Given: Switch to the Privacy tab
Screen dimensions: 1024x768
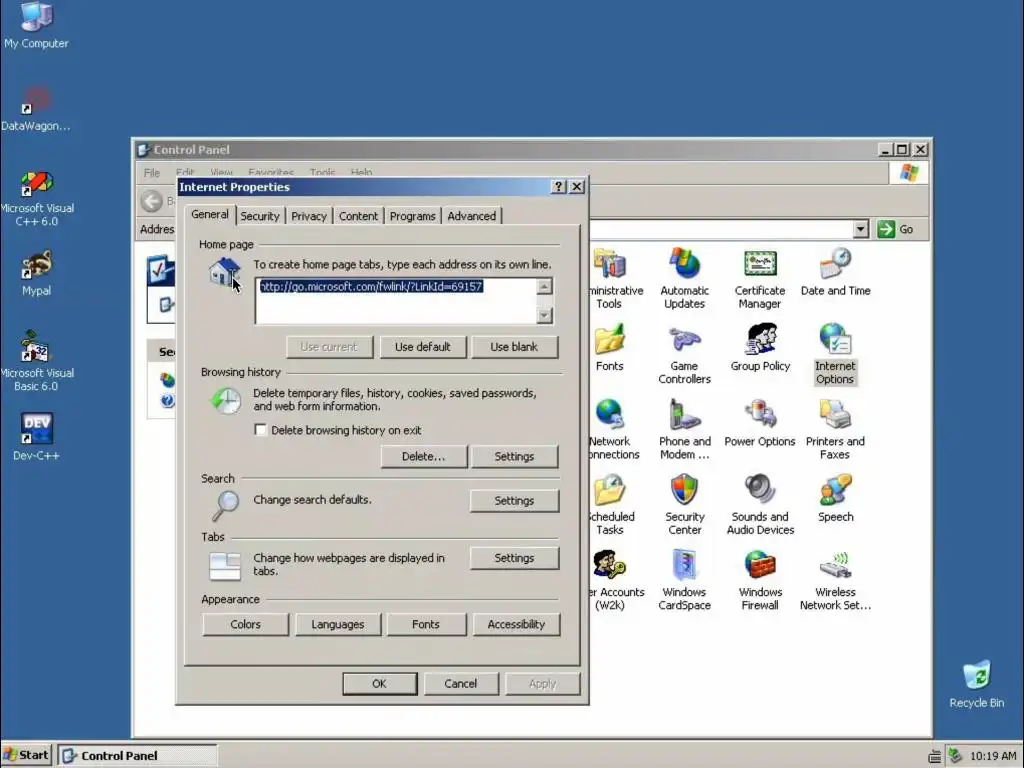Looking at the screenshot, I should point(308,216).
